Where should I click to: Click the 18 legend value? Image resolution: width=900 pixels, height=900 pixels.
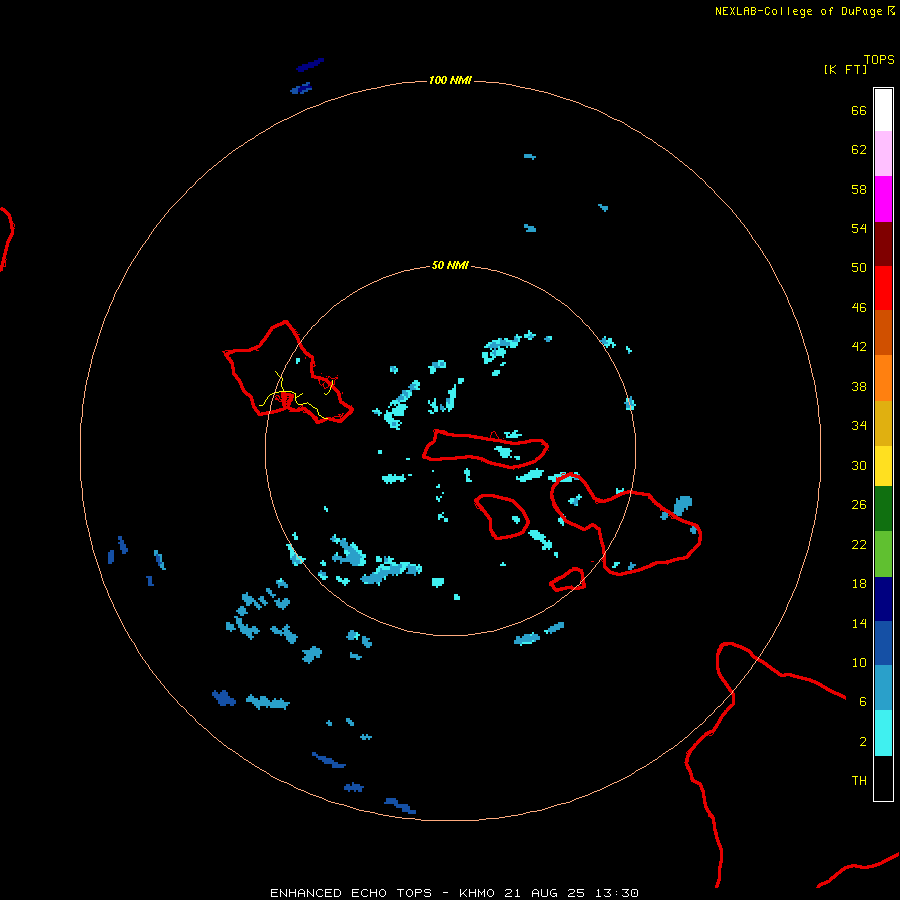pos(859,583)
